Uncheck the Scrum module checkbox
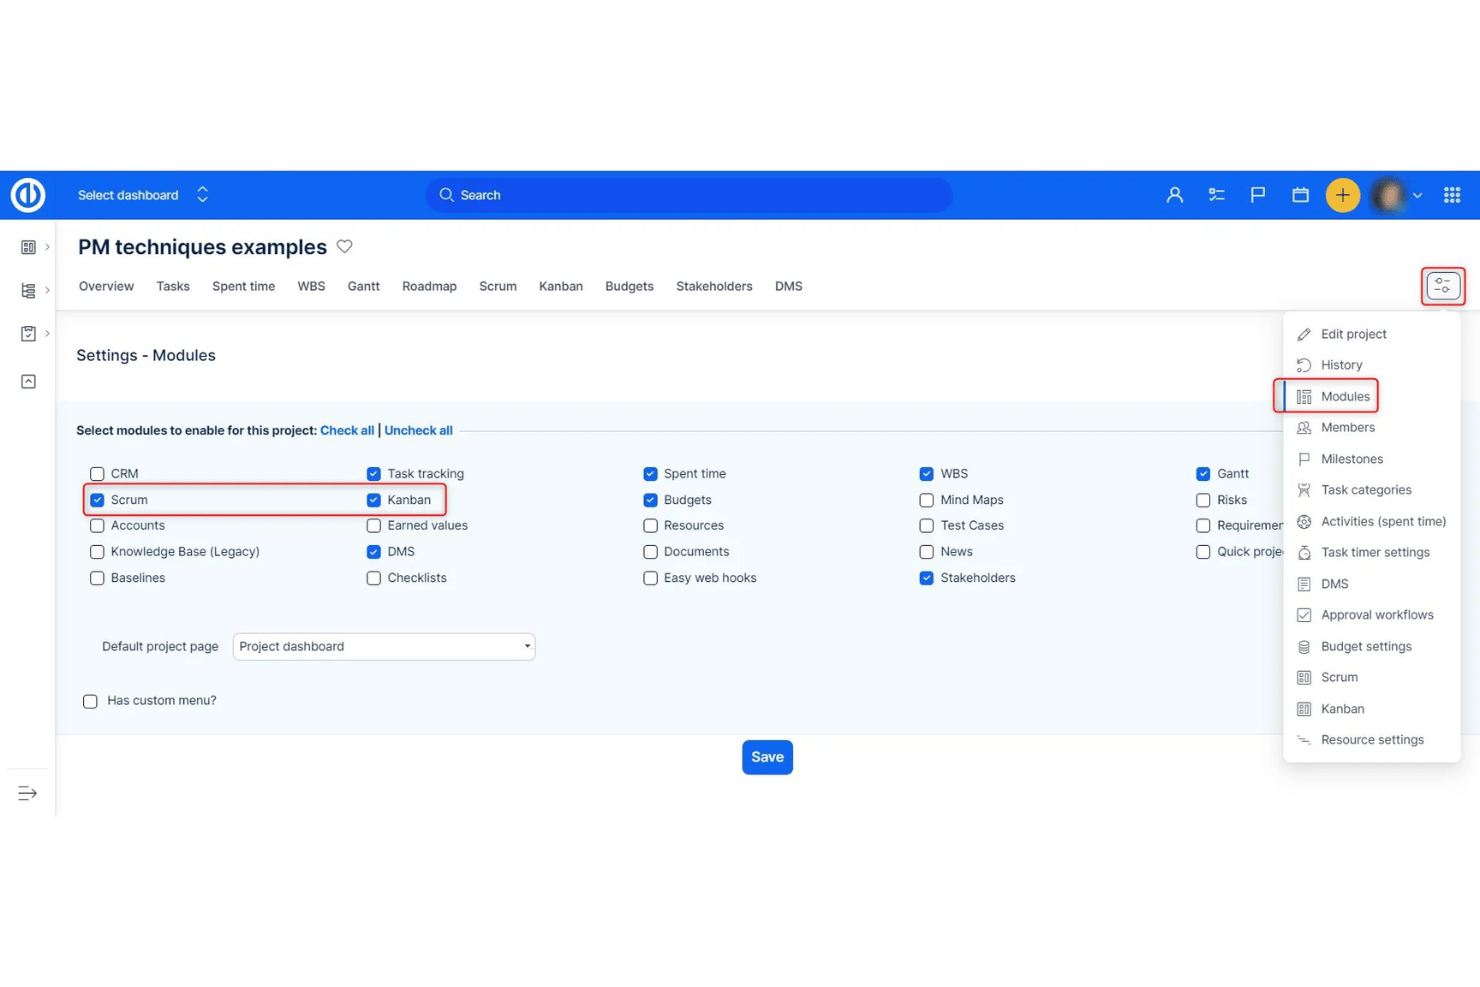1480x987 pixels. [97, 500]
